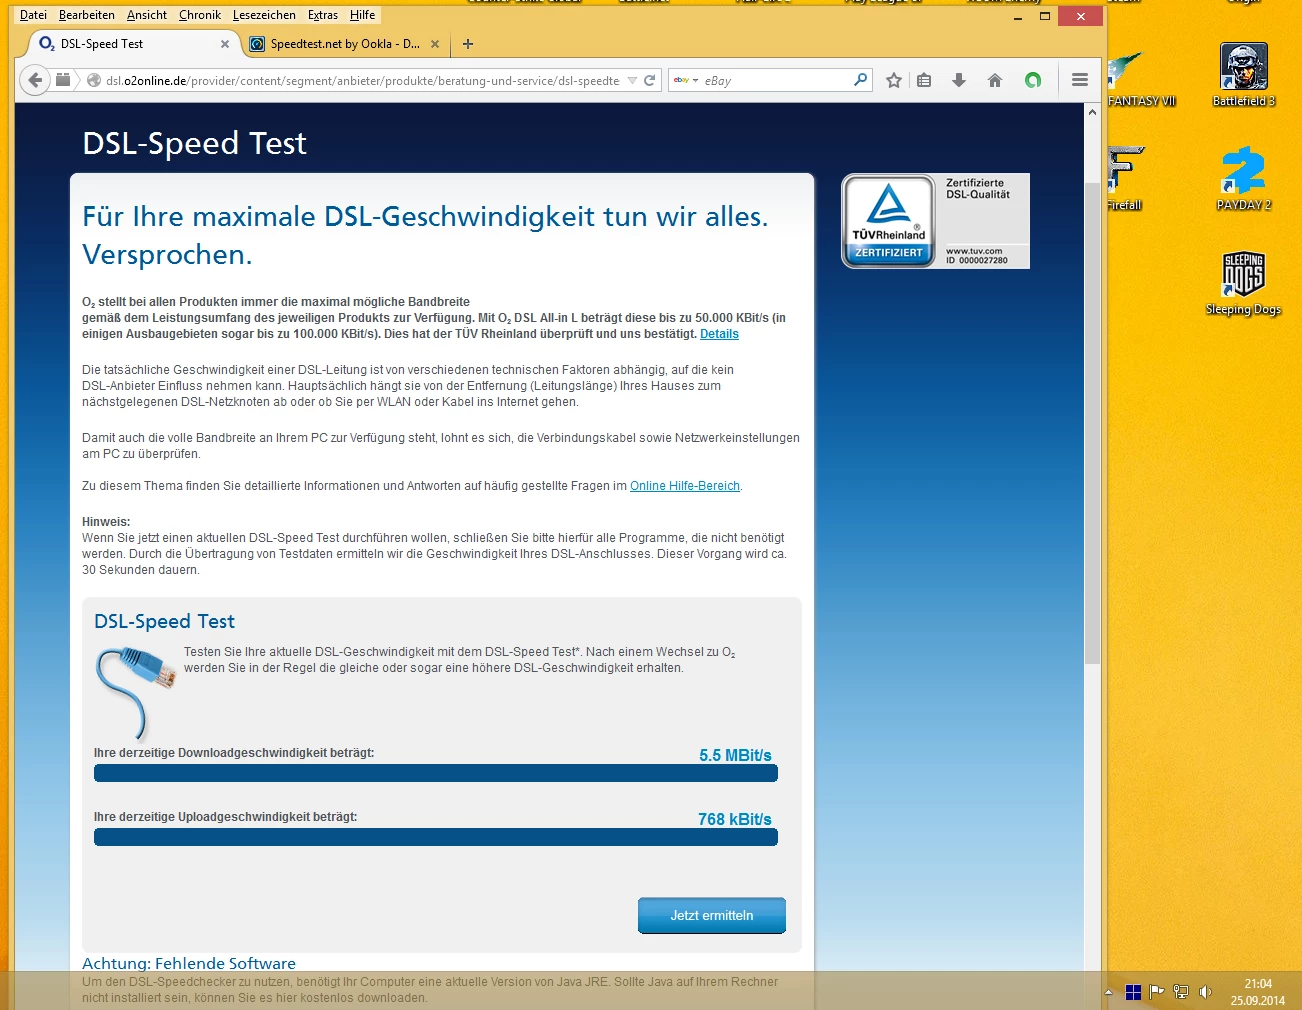
Task: Click the Ethernet cable image
Action: (x=135, y=691)
